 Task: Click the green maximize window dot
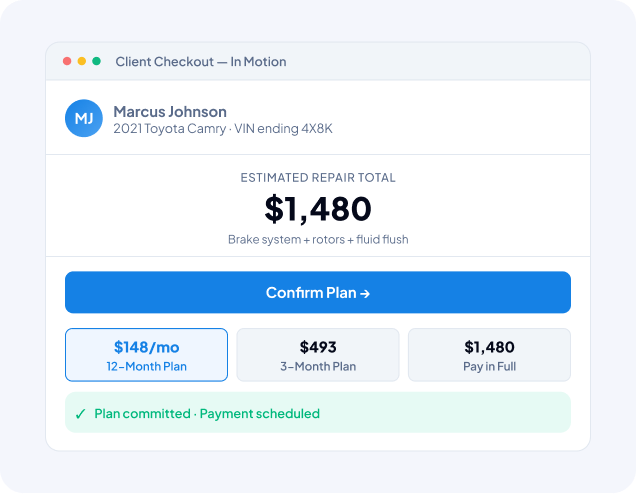[x=96, y=61]
